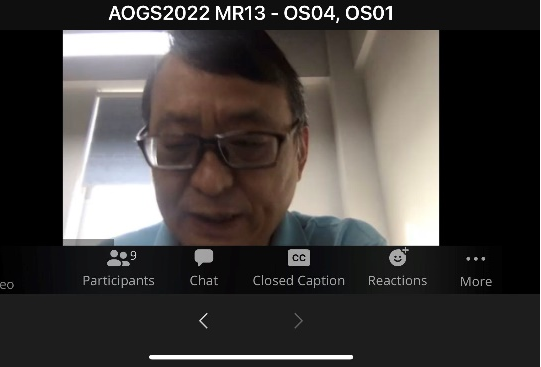The width and height of the screenshot is (541, 367).
Task: Go forward with the right chevron
Action: 298,321
